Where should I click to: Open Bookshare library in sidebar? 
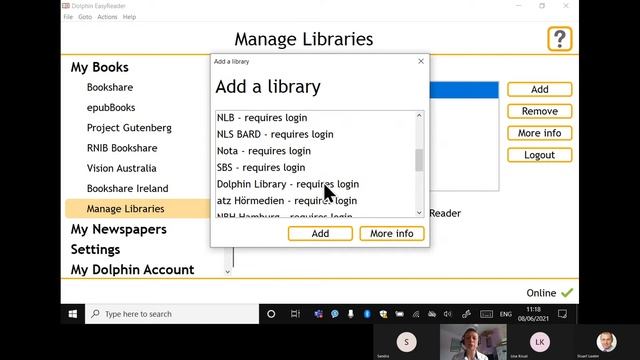coord(110,87)
